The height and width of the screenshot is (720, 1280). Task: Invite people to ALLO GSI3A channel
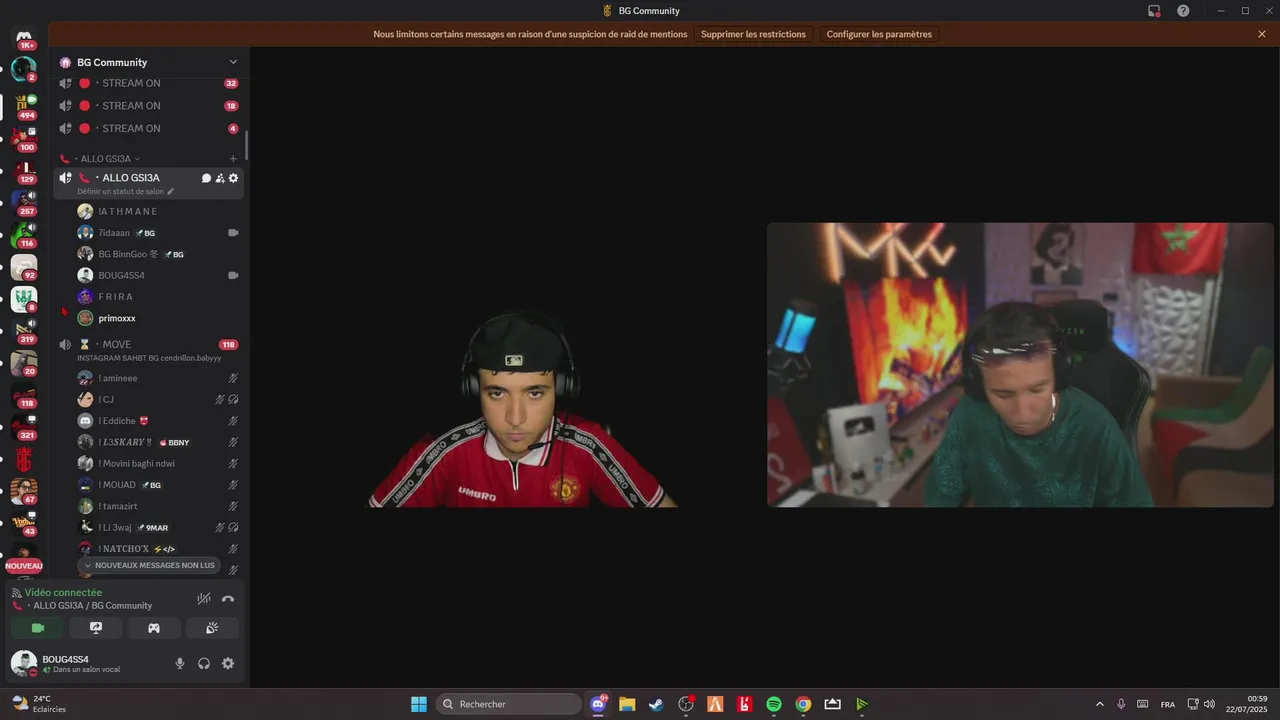point(220,178)
